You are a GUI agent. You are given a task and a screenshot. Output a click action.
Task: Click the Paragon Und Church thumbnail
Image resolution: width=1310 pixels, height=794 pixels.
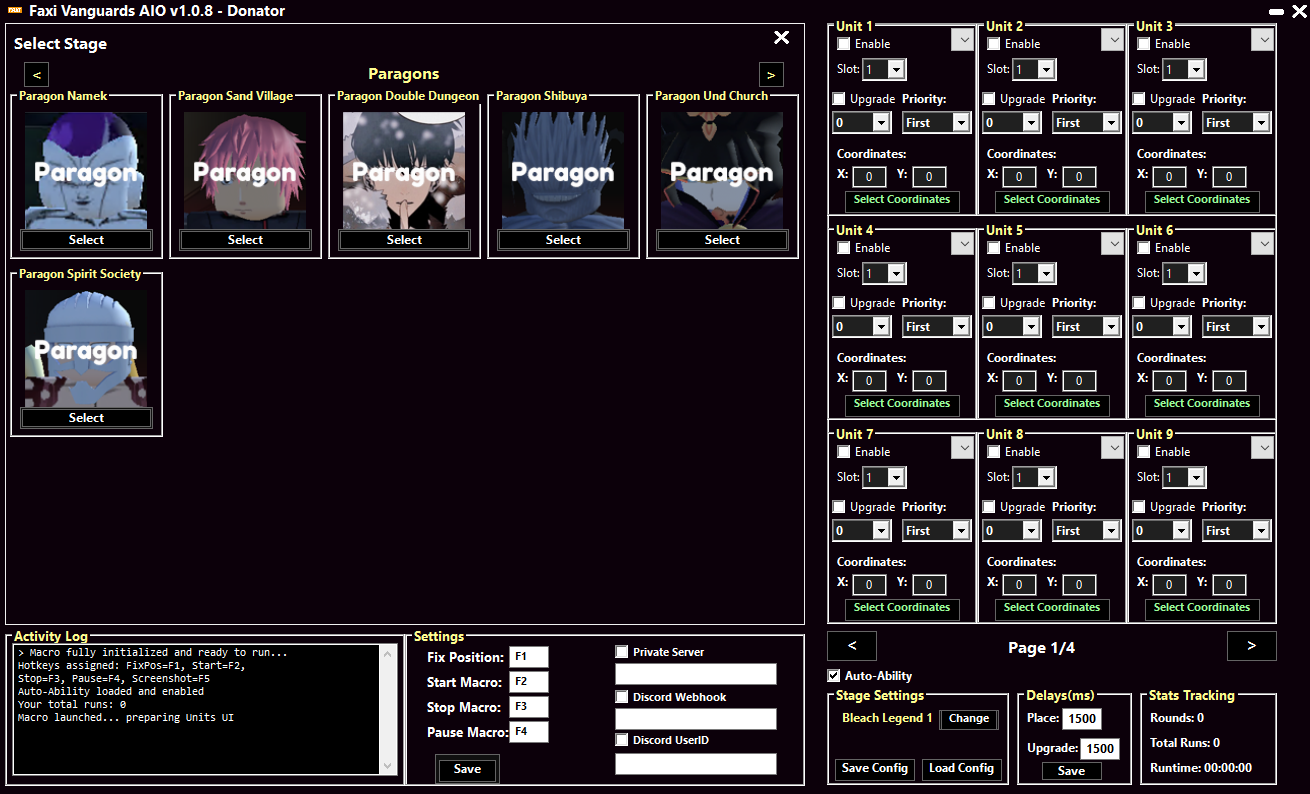tap(722, 170)
